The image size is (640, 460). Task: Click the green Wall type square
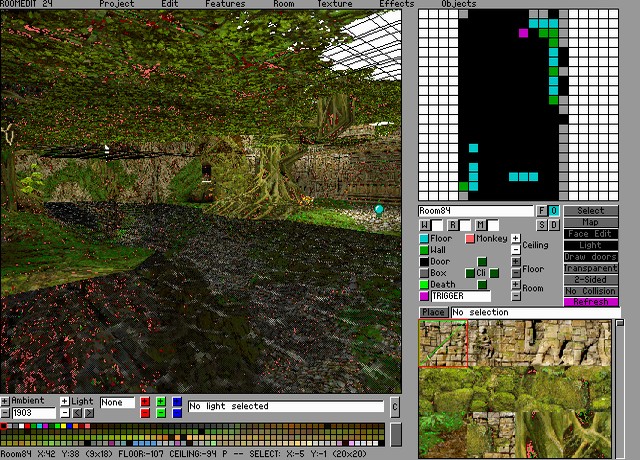(x=424, y=250)
